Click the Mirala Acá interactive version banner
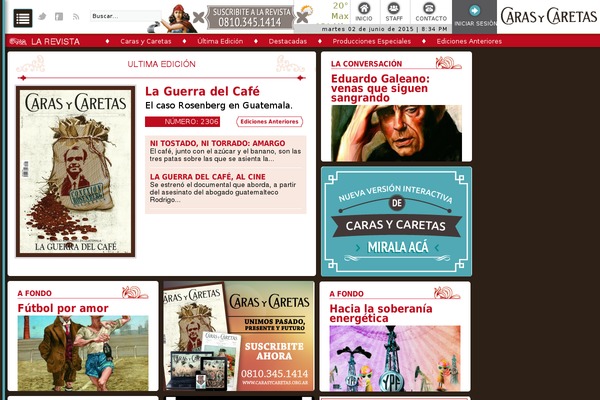 click(396, 222)
